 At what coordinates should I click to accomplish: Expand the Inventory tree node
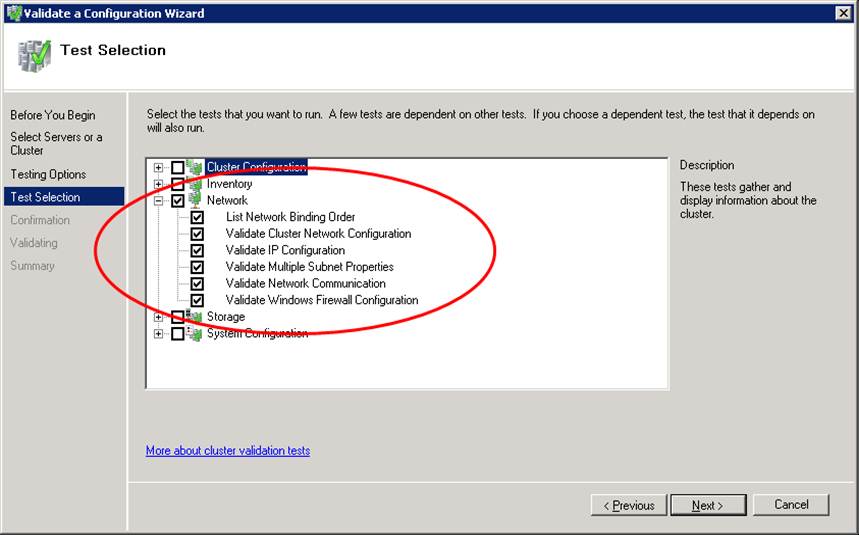[158, 184]
